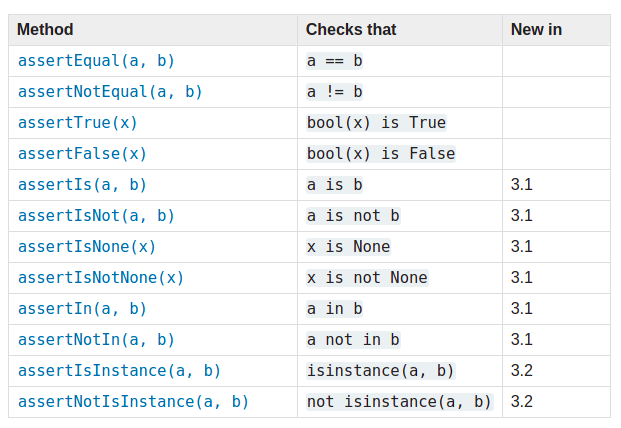Go to the assertIs(a, b) link
This screenshot has width=621, height=428.
click(x=82, y=185)
